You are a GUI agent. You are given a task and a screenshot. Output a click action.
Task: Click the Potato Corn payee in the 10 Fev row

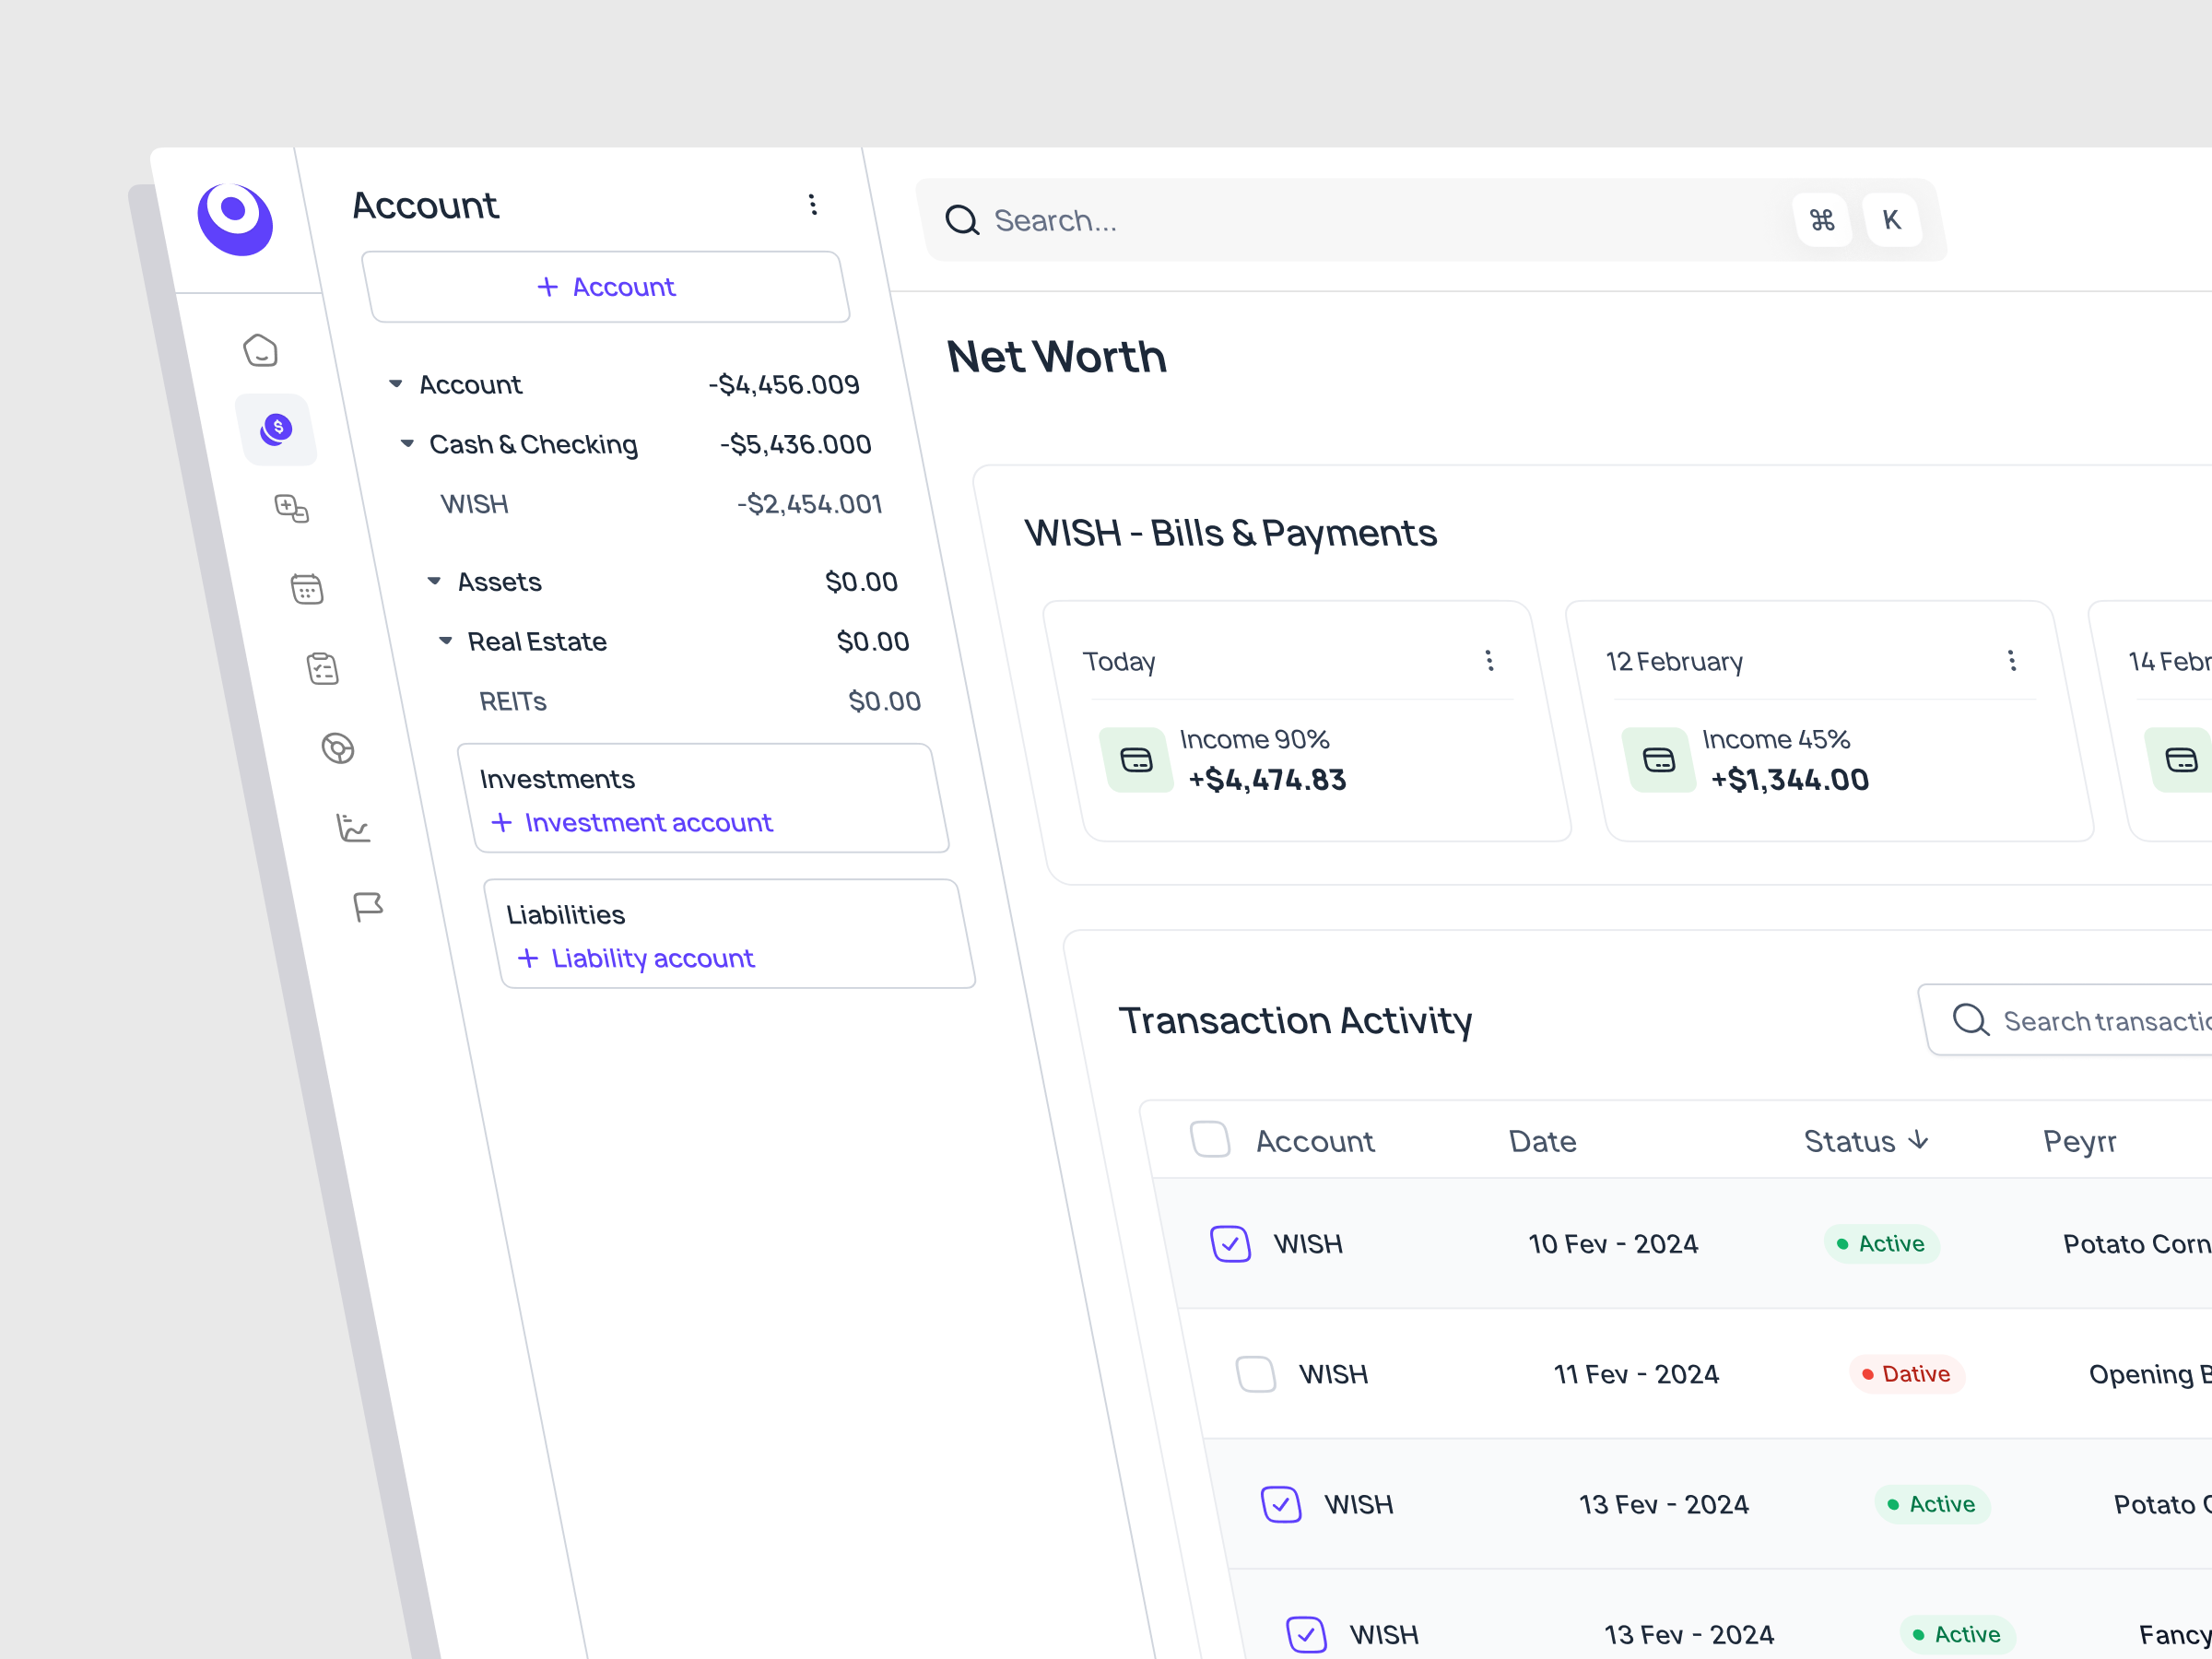coord(2137,1244)
